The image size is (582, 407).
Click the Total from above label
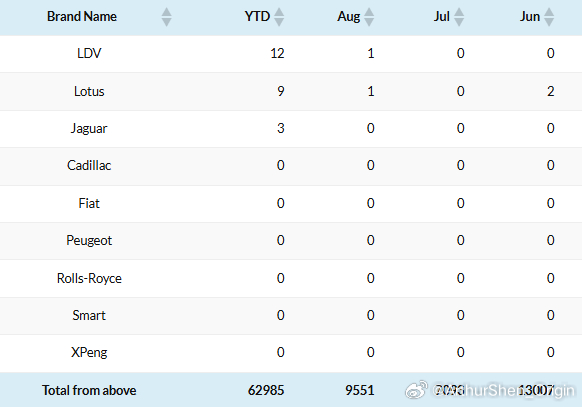89,390
